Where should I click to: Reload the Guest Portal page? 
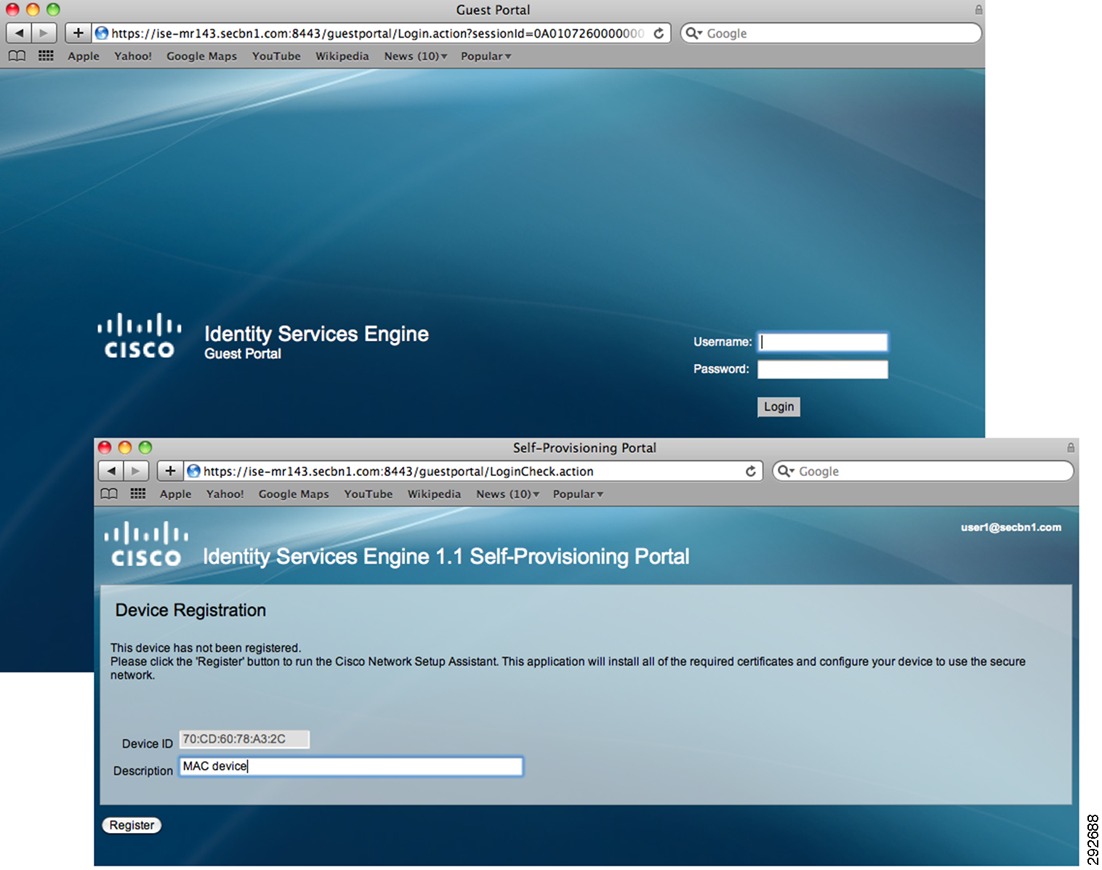pyautogui.click(x=659, y=33)
